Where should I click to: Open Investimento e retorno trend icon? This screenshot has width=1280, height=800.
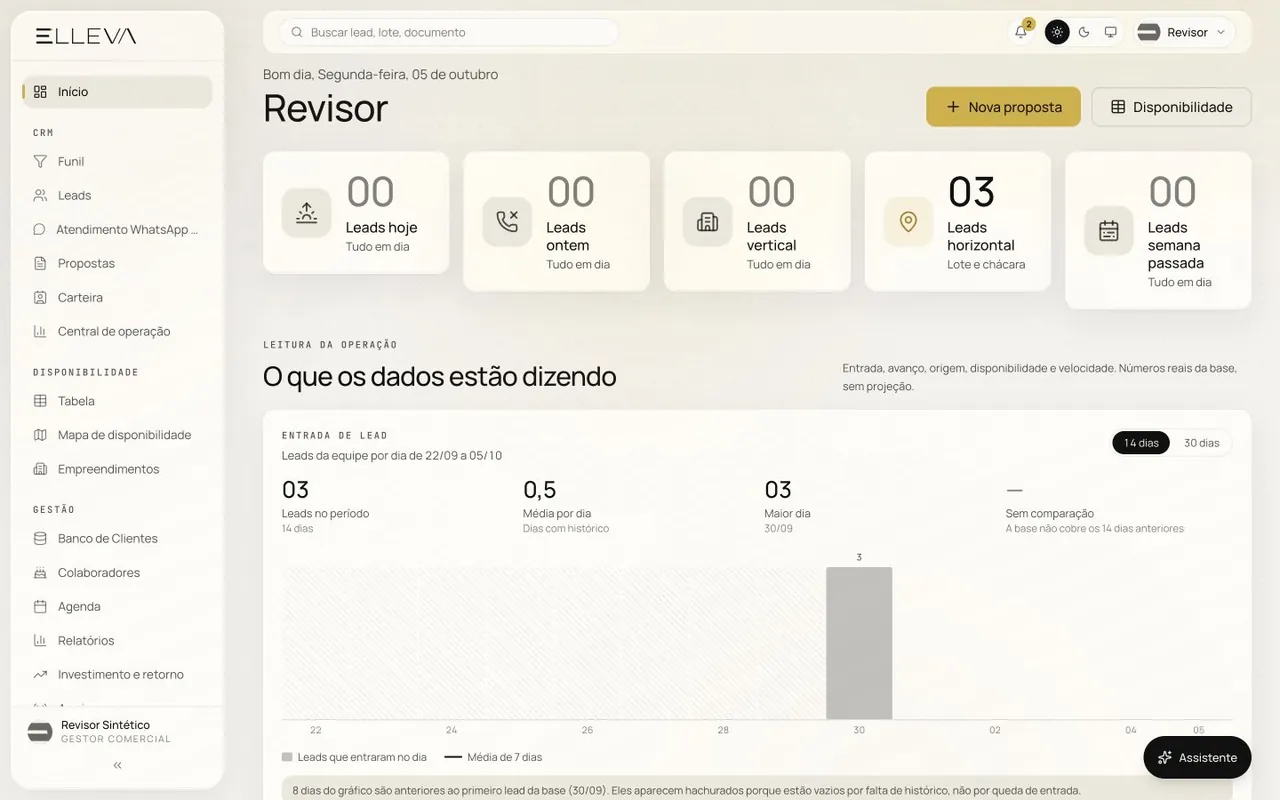point(40,674)
